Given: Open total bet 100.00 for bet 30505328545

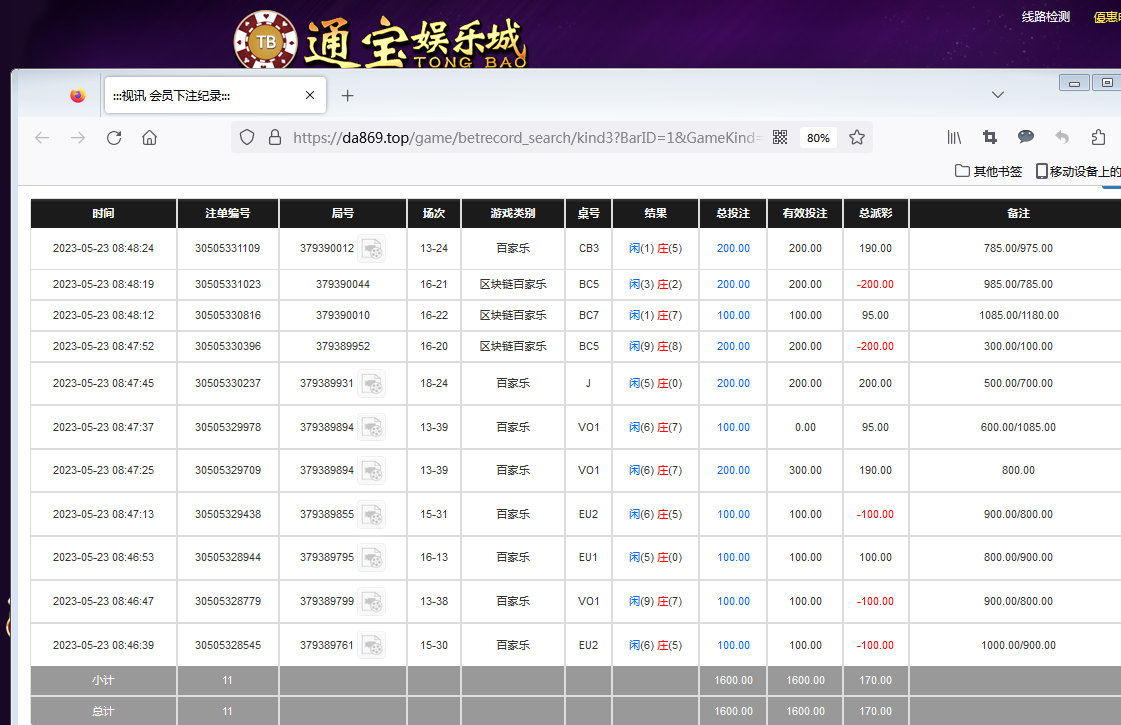Looking at the screenshot, I should coord(734,645).
